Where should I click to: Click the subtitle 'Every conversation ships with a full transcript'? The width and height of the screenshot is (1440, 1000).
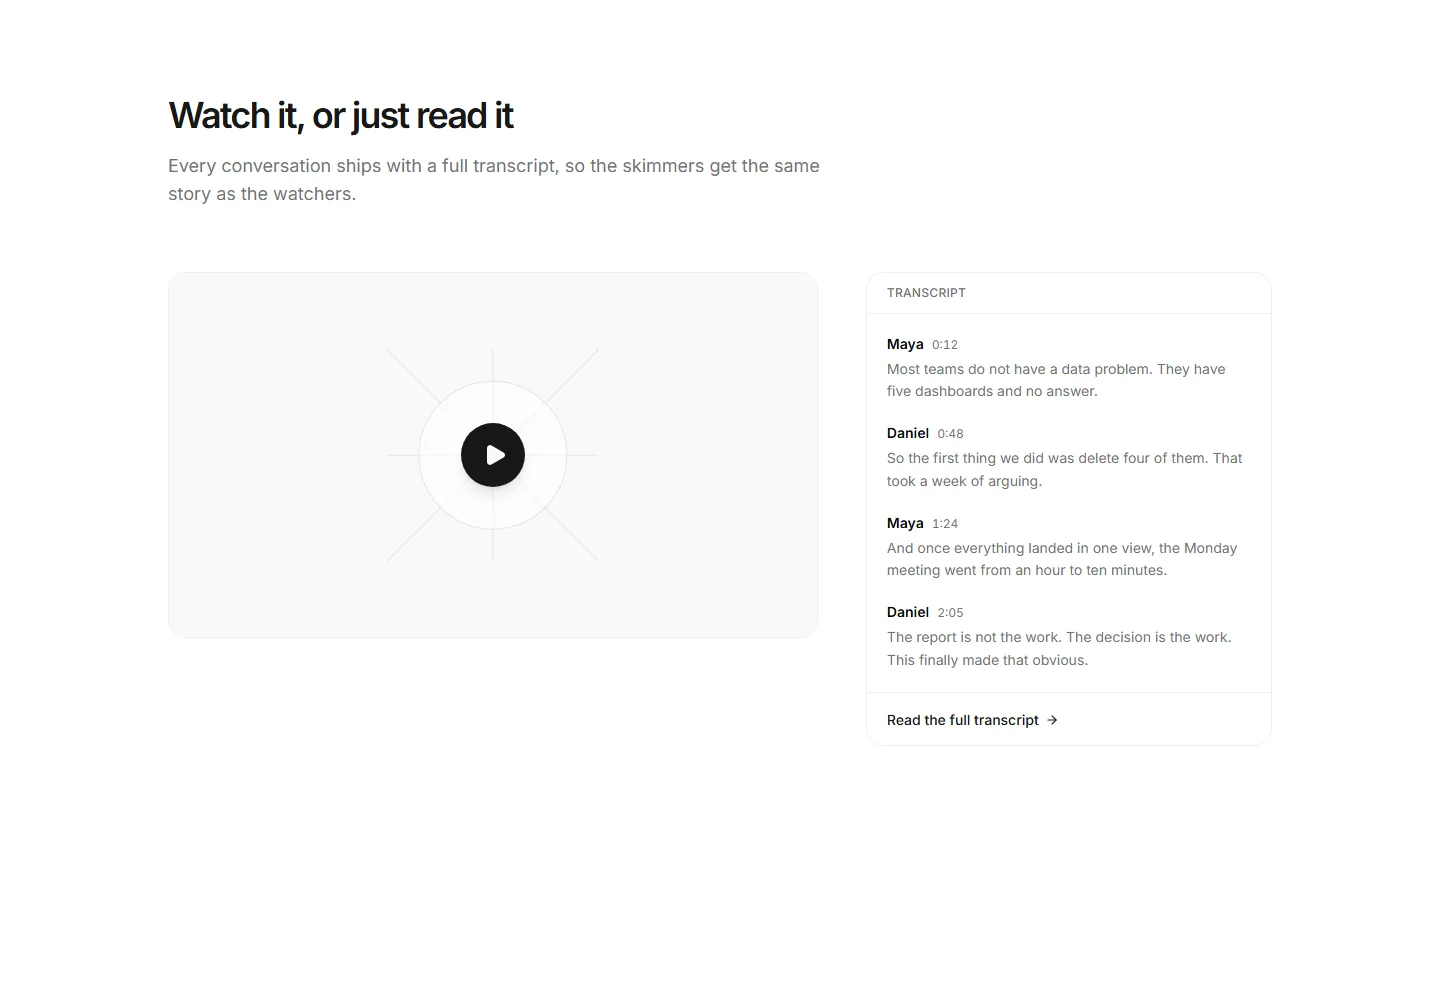pyautogui.click(x=494, y=180)
